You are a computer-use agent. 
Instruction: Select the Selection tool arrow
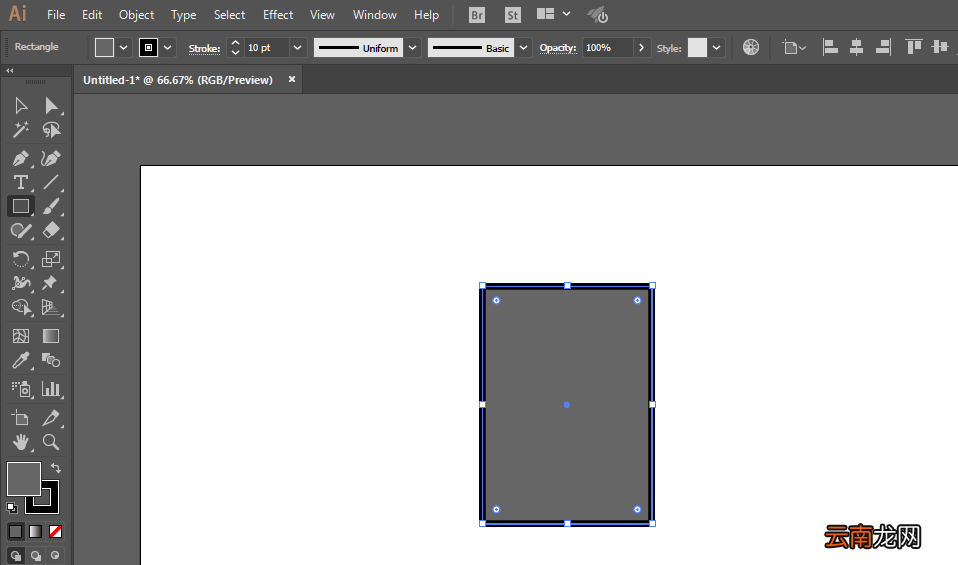(21, 106)
